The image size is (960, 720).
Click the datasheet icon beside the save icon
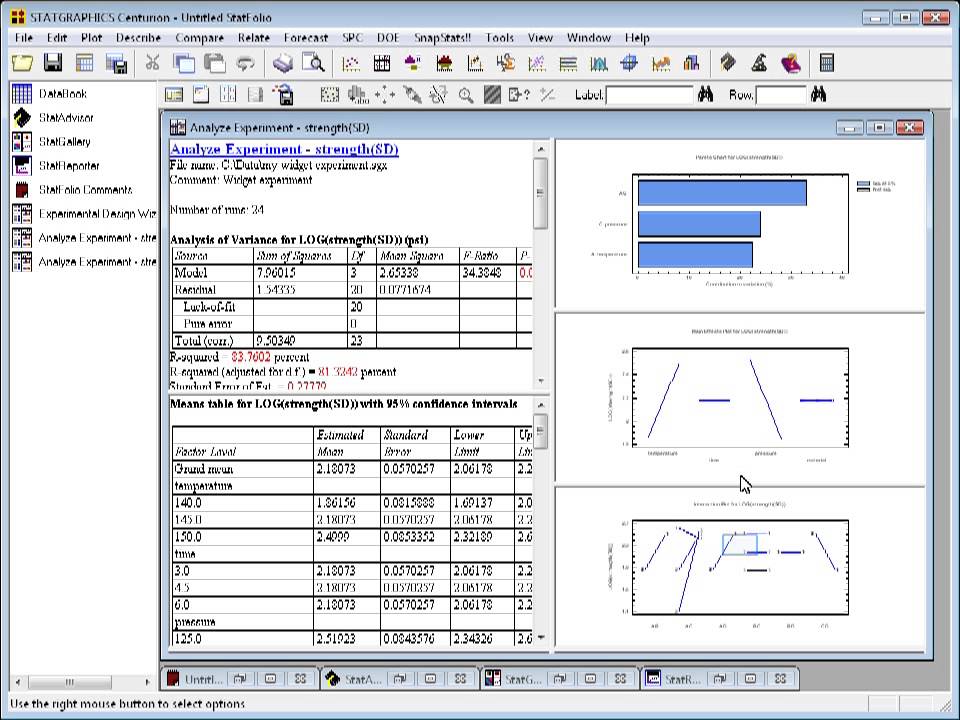(x=84, y=63)
